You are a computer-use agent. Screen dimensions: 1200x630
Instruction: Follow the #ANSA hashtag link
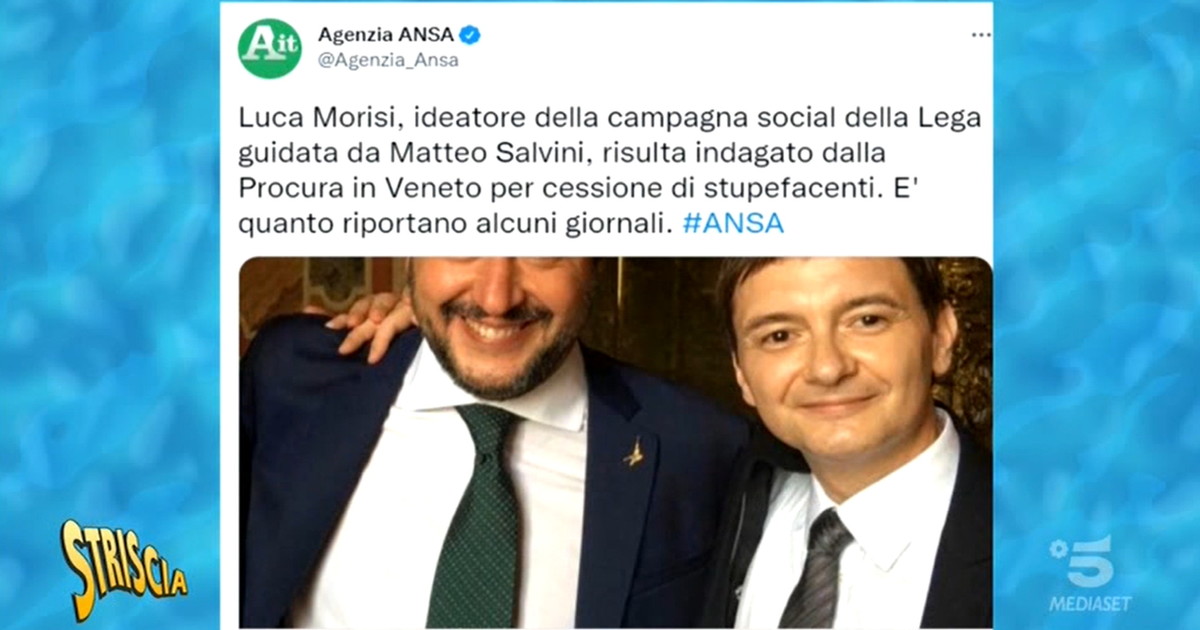[x=733, y=224]
